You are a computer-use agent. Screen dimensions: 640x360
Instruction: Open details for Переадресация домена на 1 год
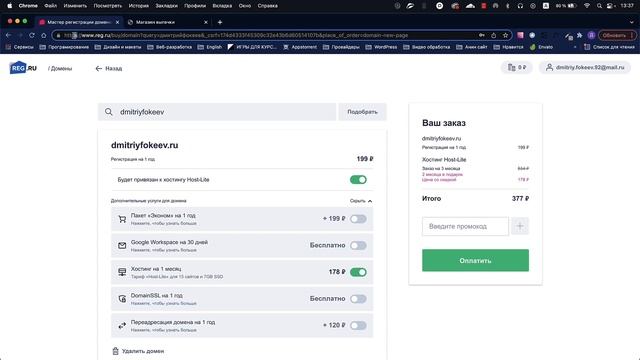pyautogui.click(x=163, y=330)
